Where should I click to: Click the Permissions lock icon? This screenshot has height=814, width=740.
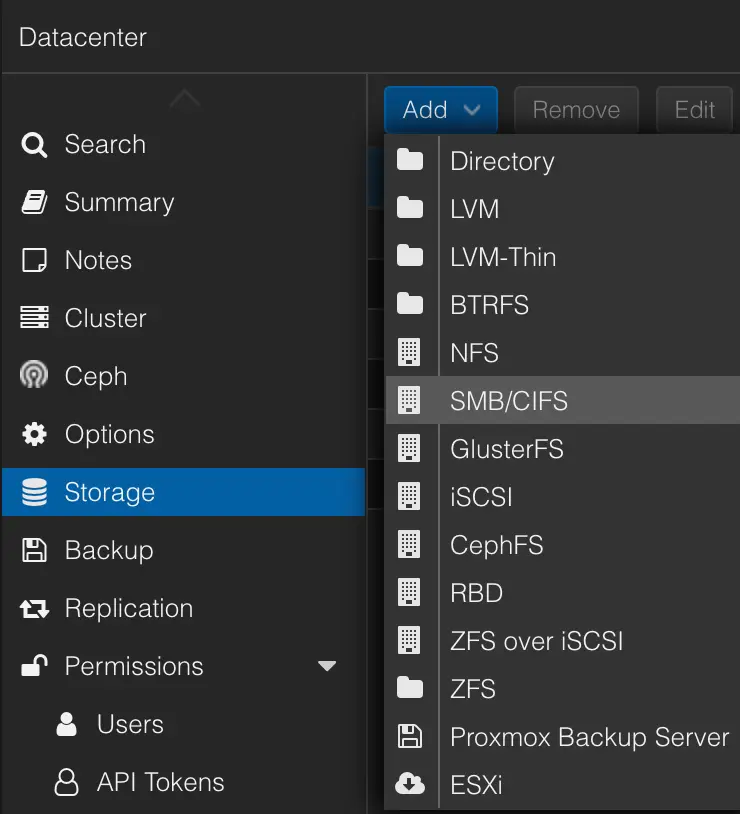click(x=33, y=666)
